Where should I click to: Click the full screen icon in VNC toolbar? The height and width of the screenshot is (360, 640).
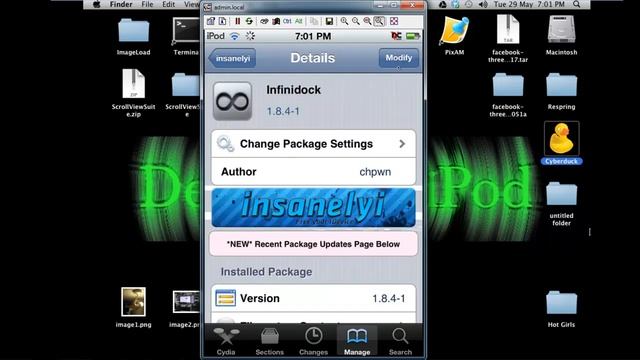tap(394, 21)
